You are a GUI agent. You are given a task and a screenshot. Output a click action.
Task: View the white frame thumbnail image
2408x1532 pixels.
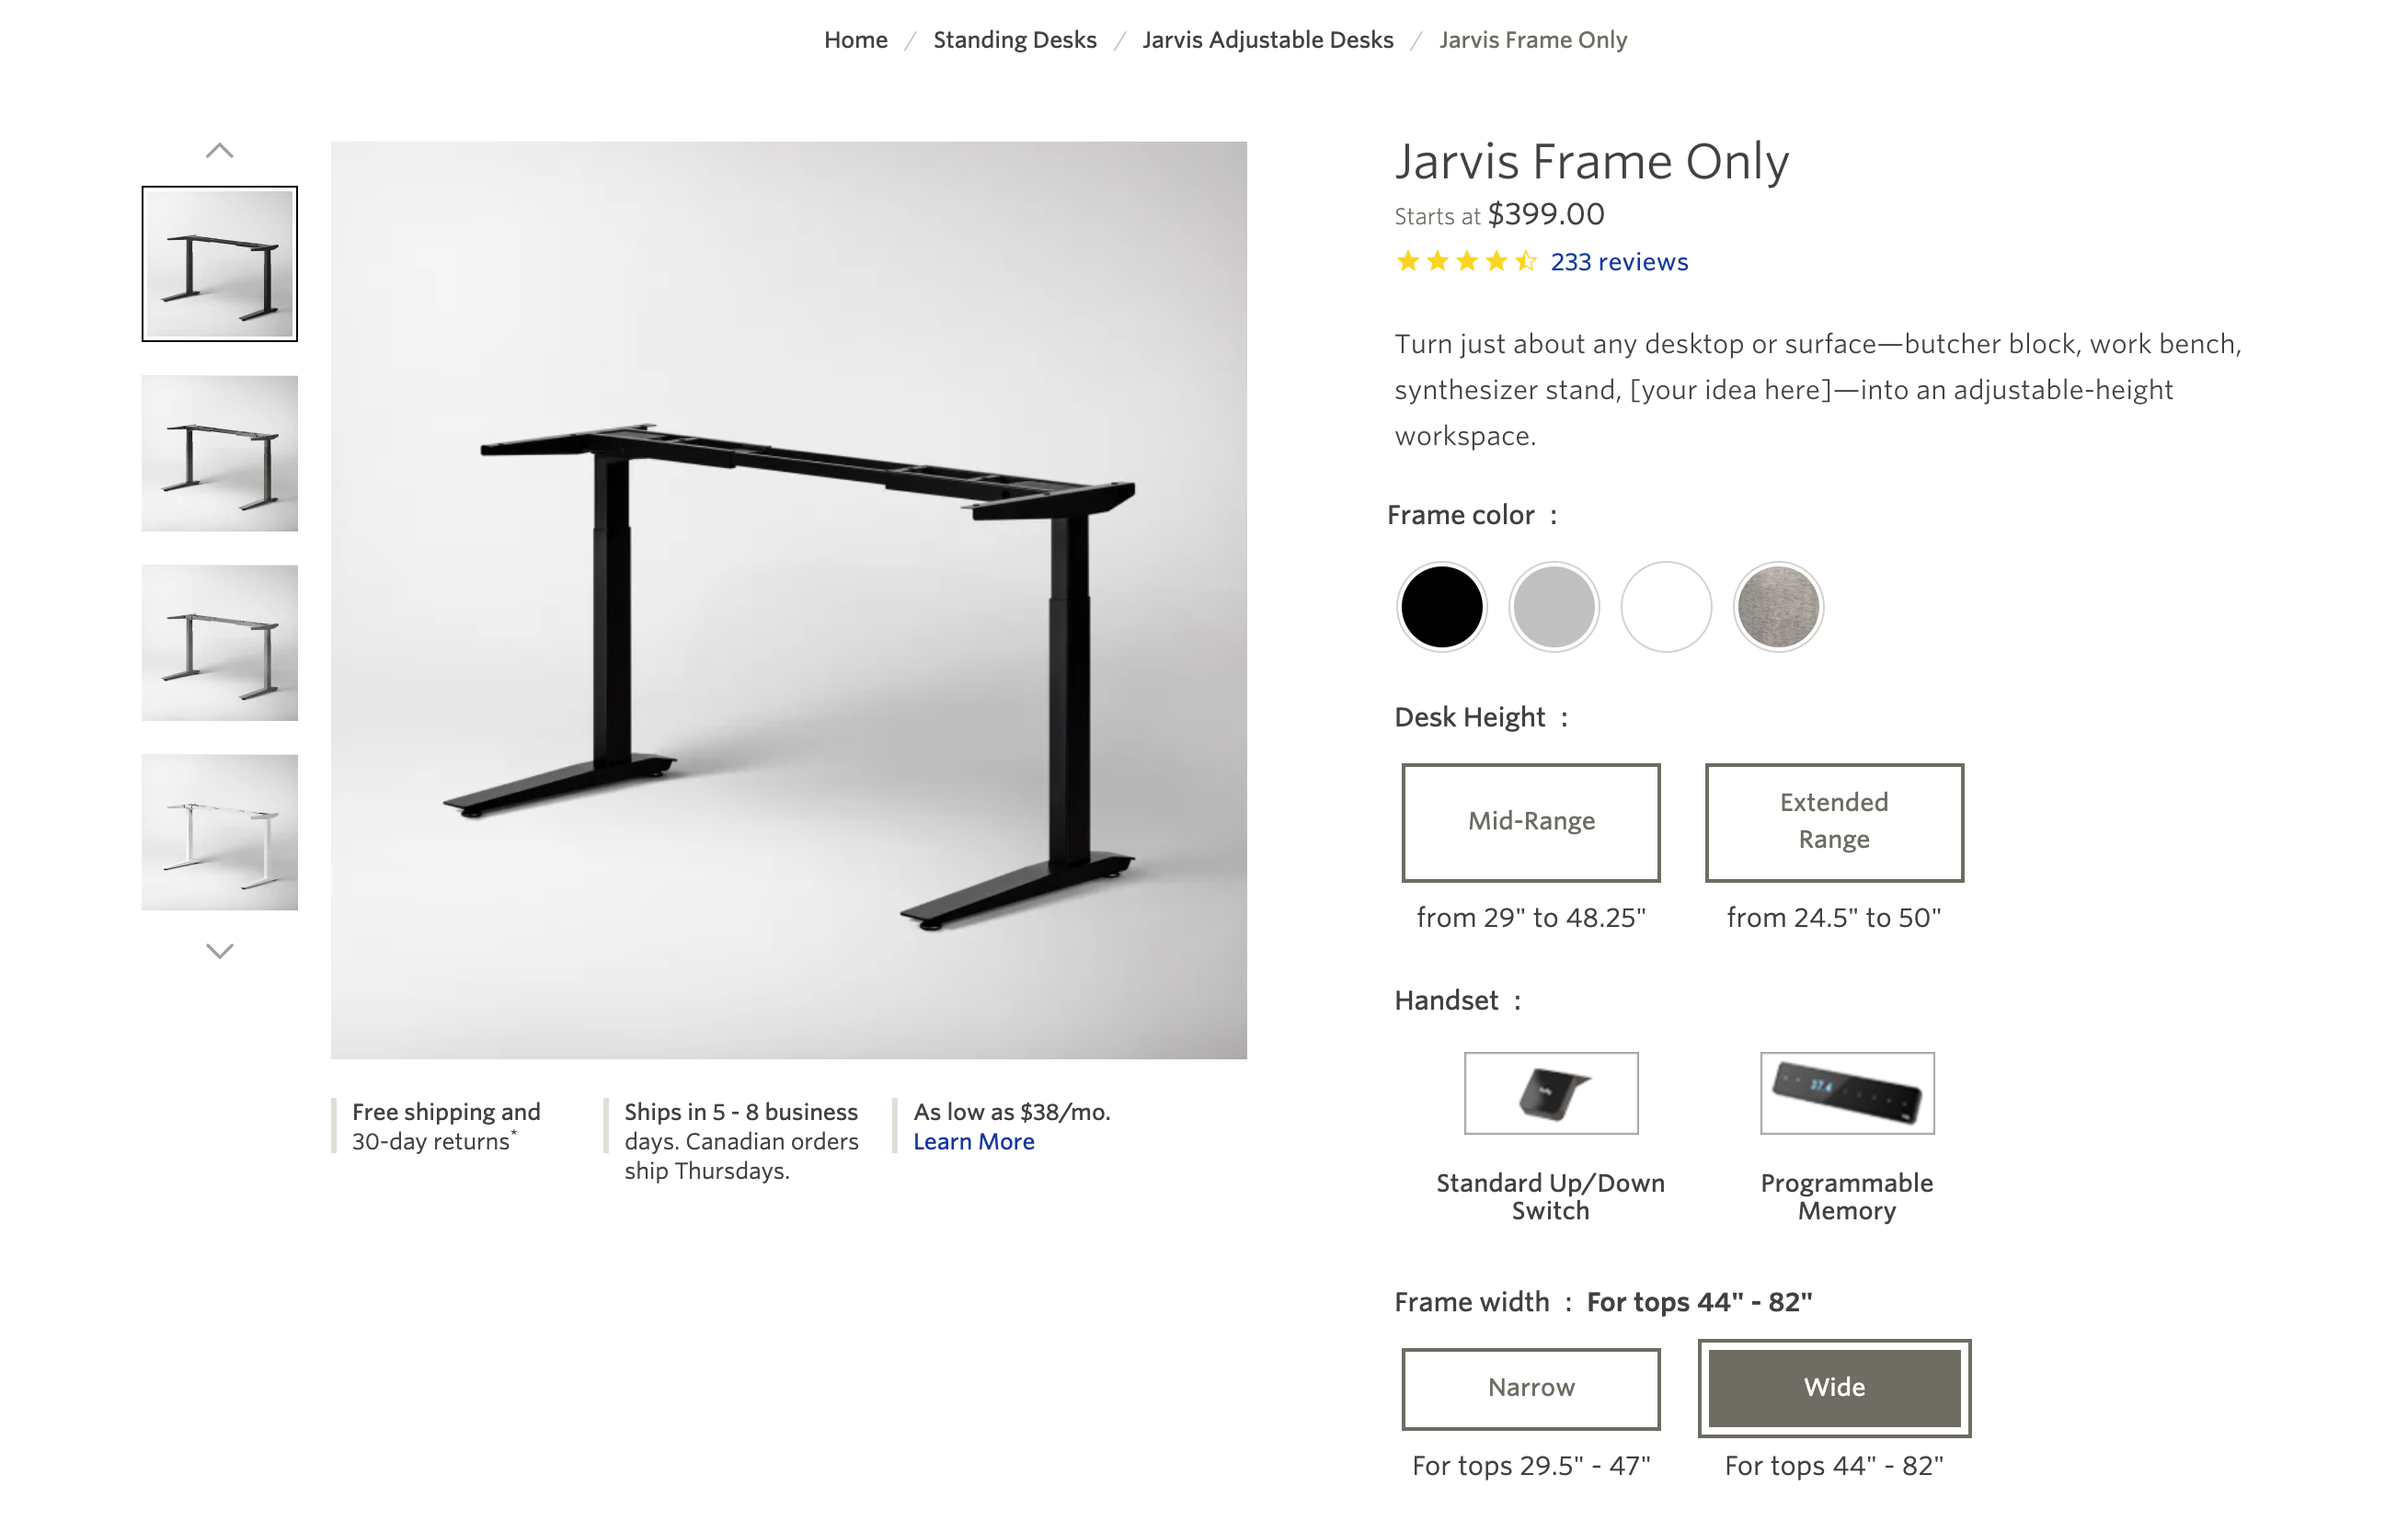(220, 832)
